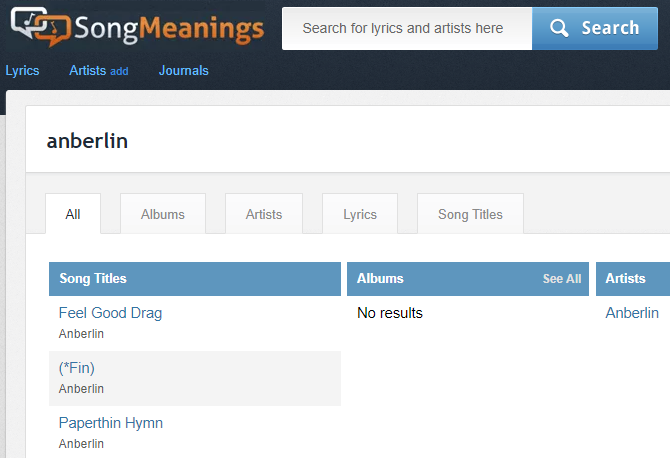The height and width of the screenshot is (458, 670).
Task: Open the Artists navigation link
Action: pyautogui.click(x=87, y=71)
